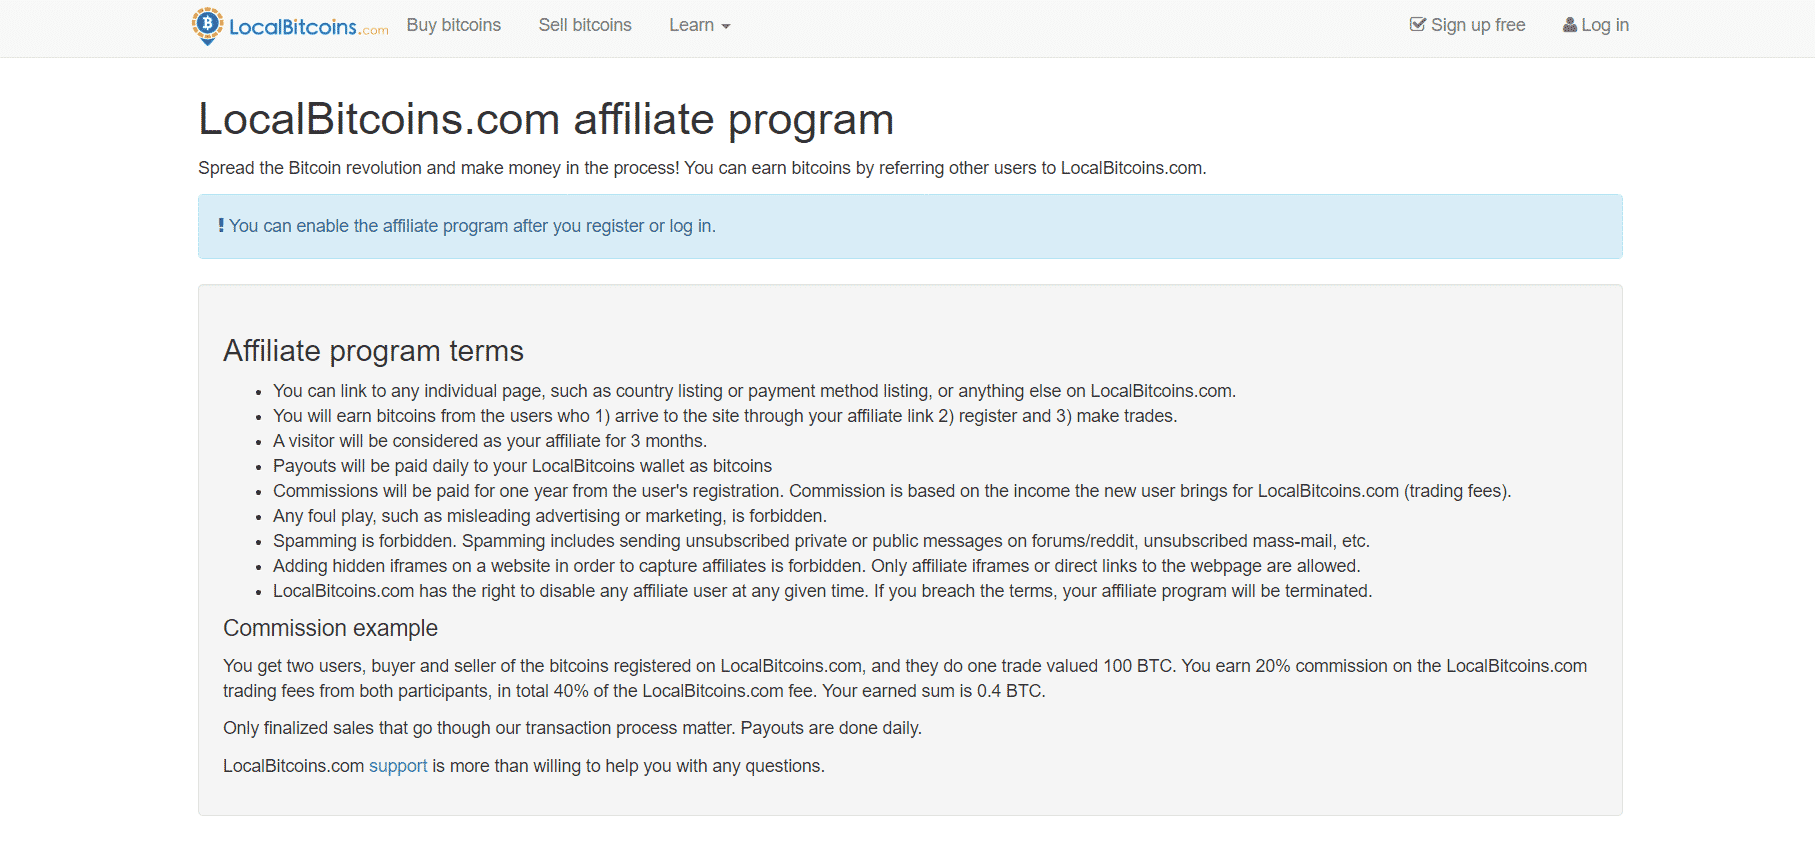The height and width of the screenshot is (861, 1815).
Task: Open the Log in link
Action: (x=1596, y=25)
